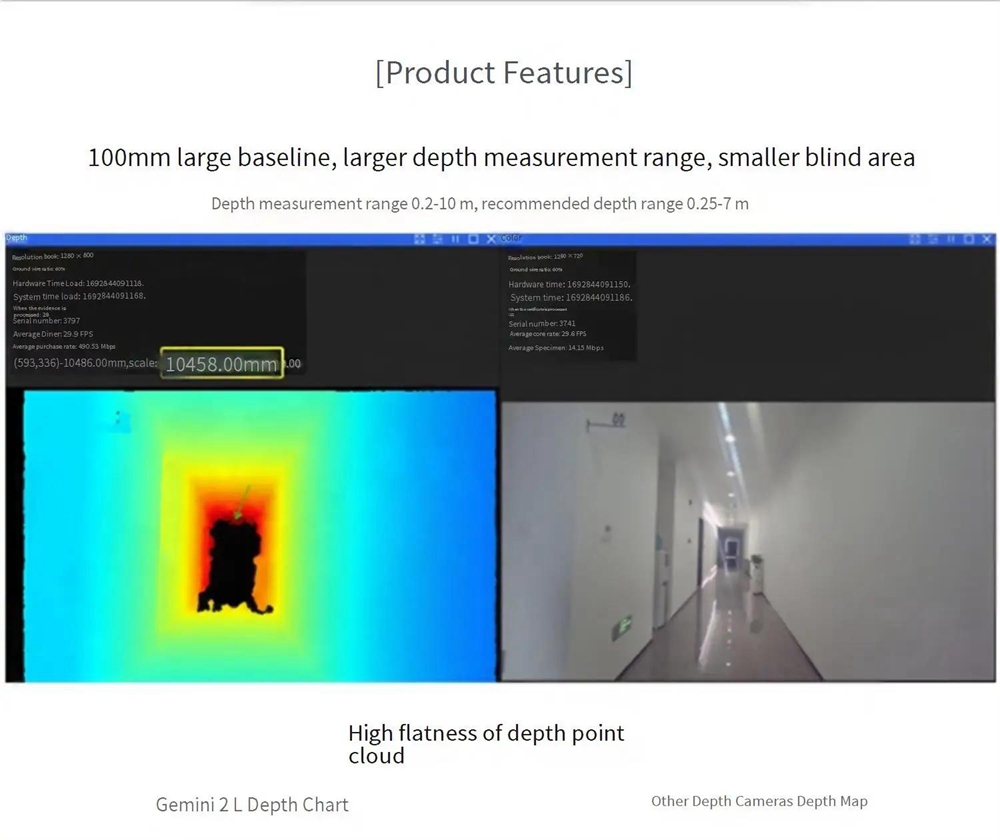
Task: Close the Color stream panel
Action: [986, 239]
